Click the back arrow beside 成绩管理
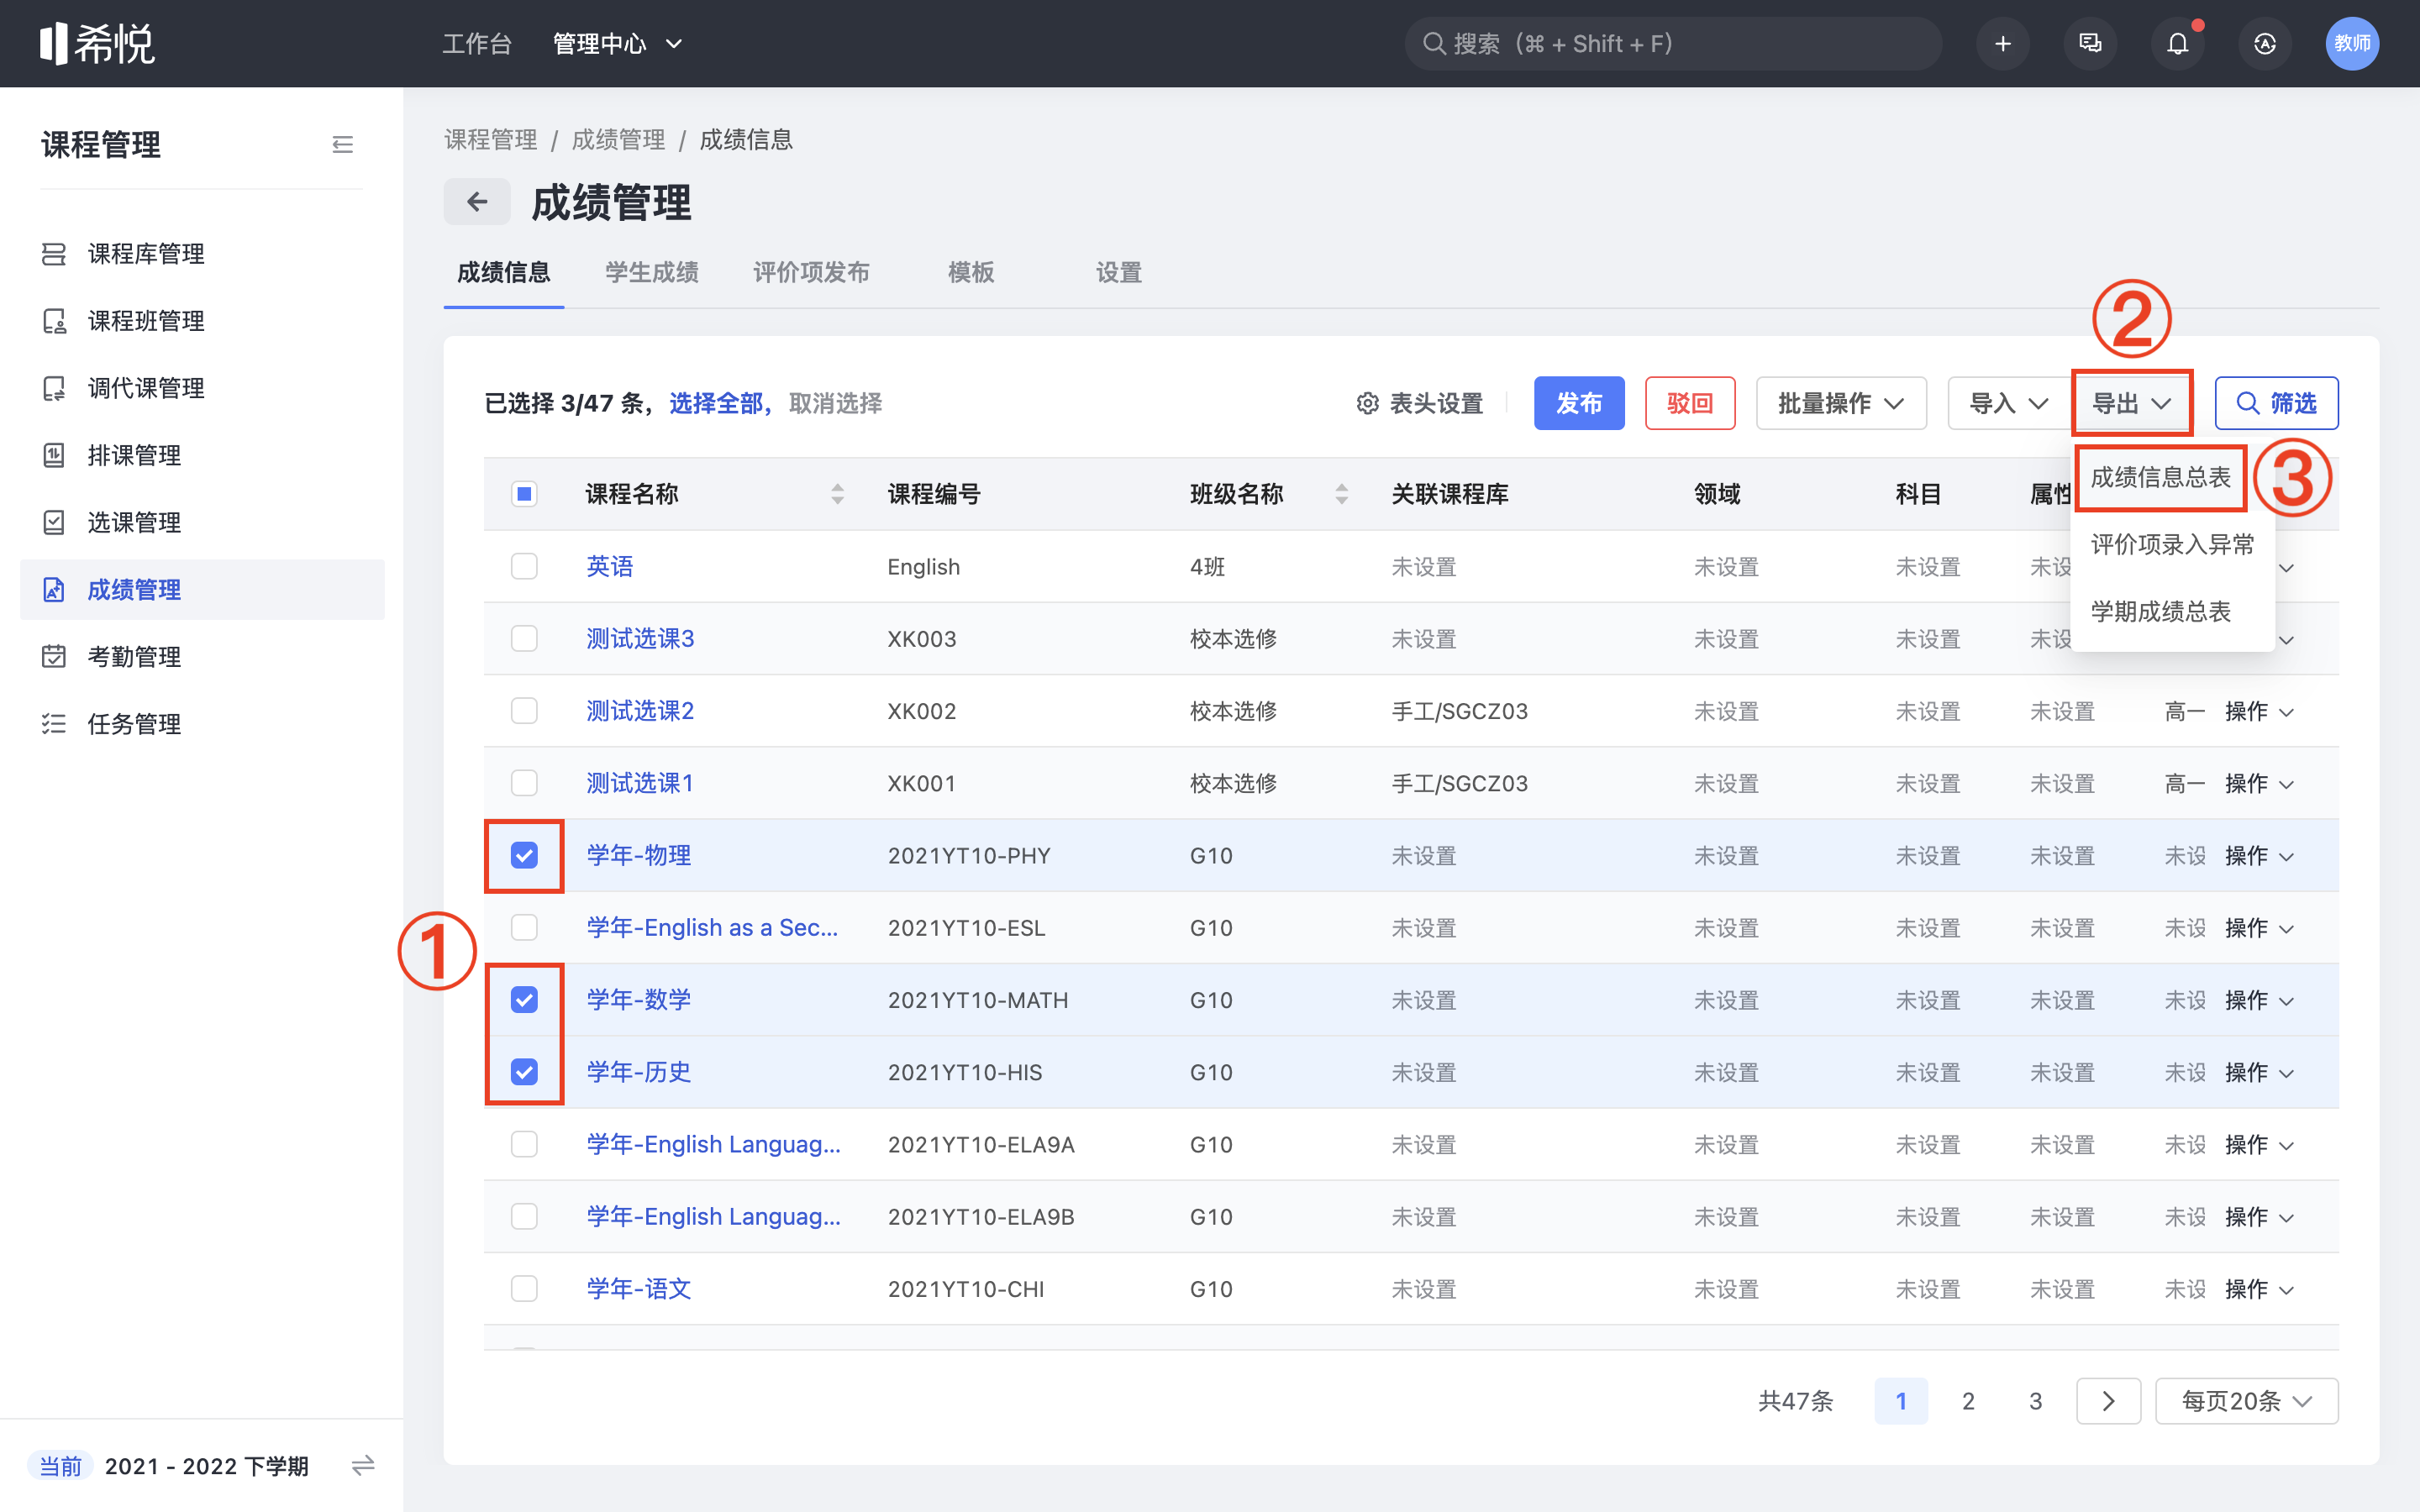Screen dimensions: 2420x1512 pos(477,202)
